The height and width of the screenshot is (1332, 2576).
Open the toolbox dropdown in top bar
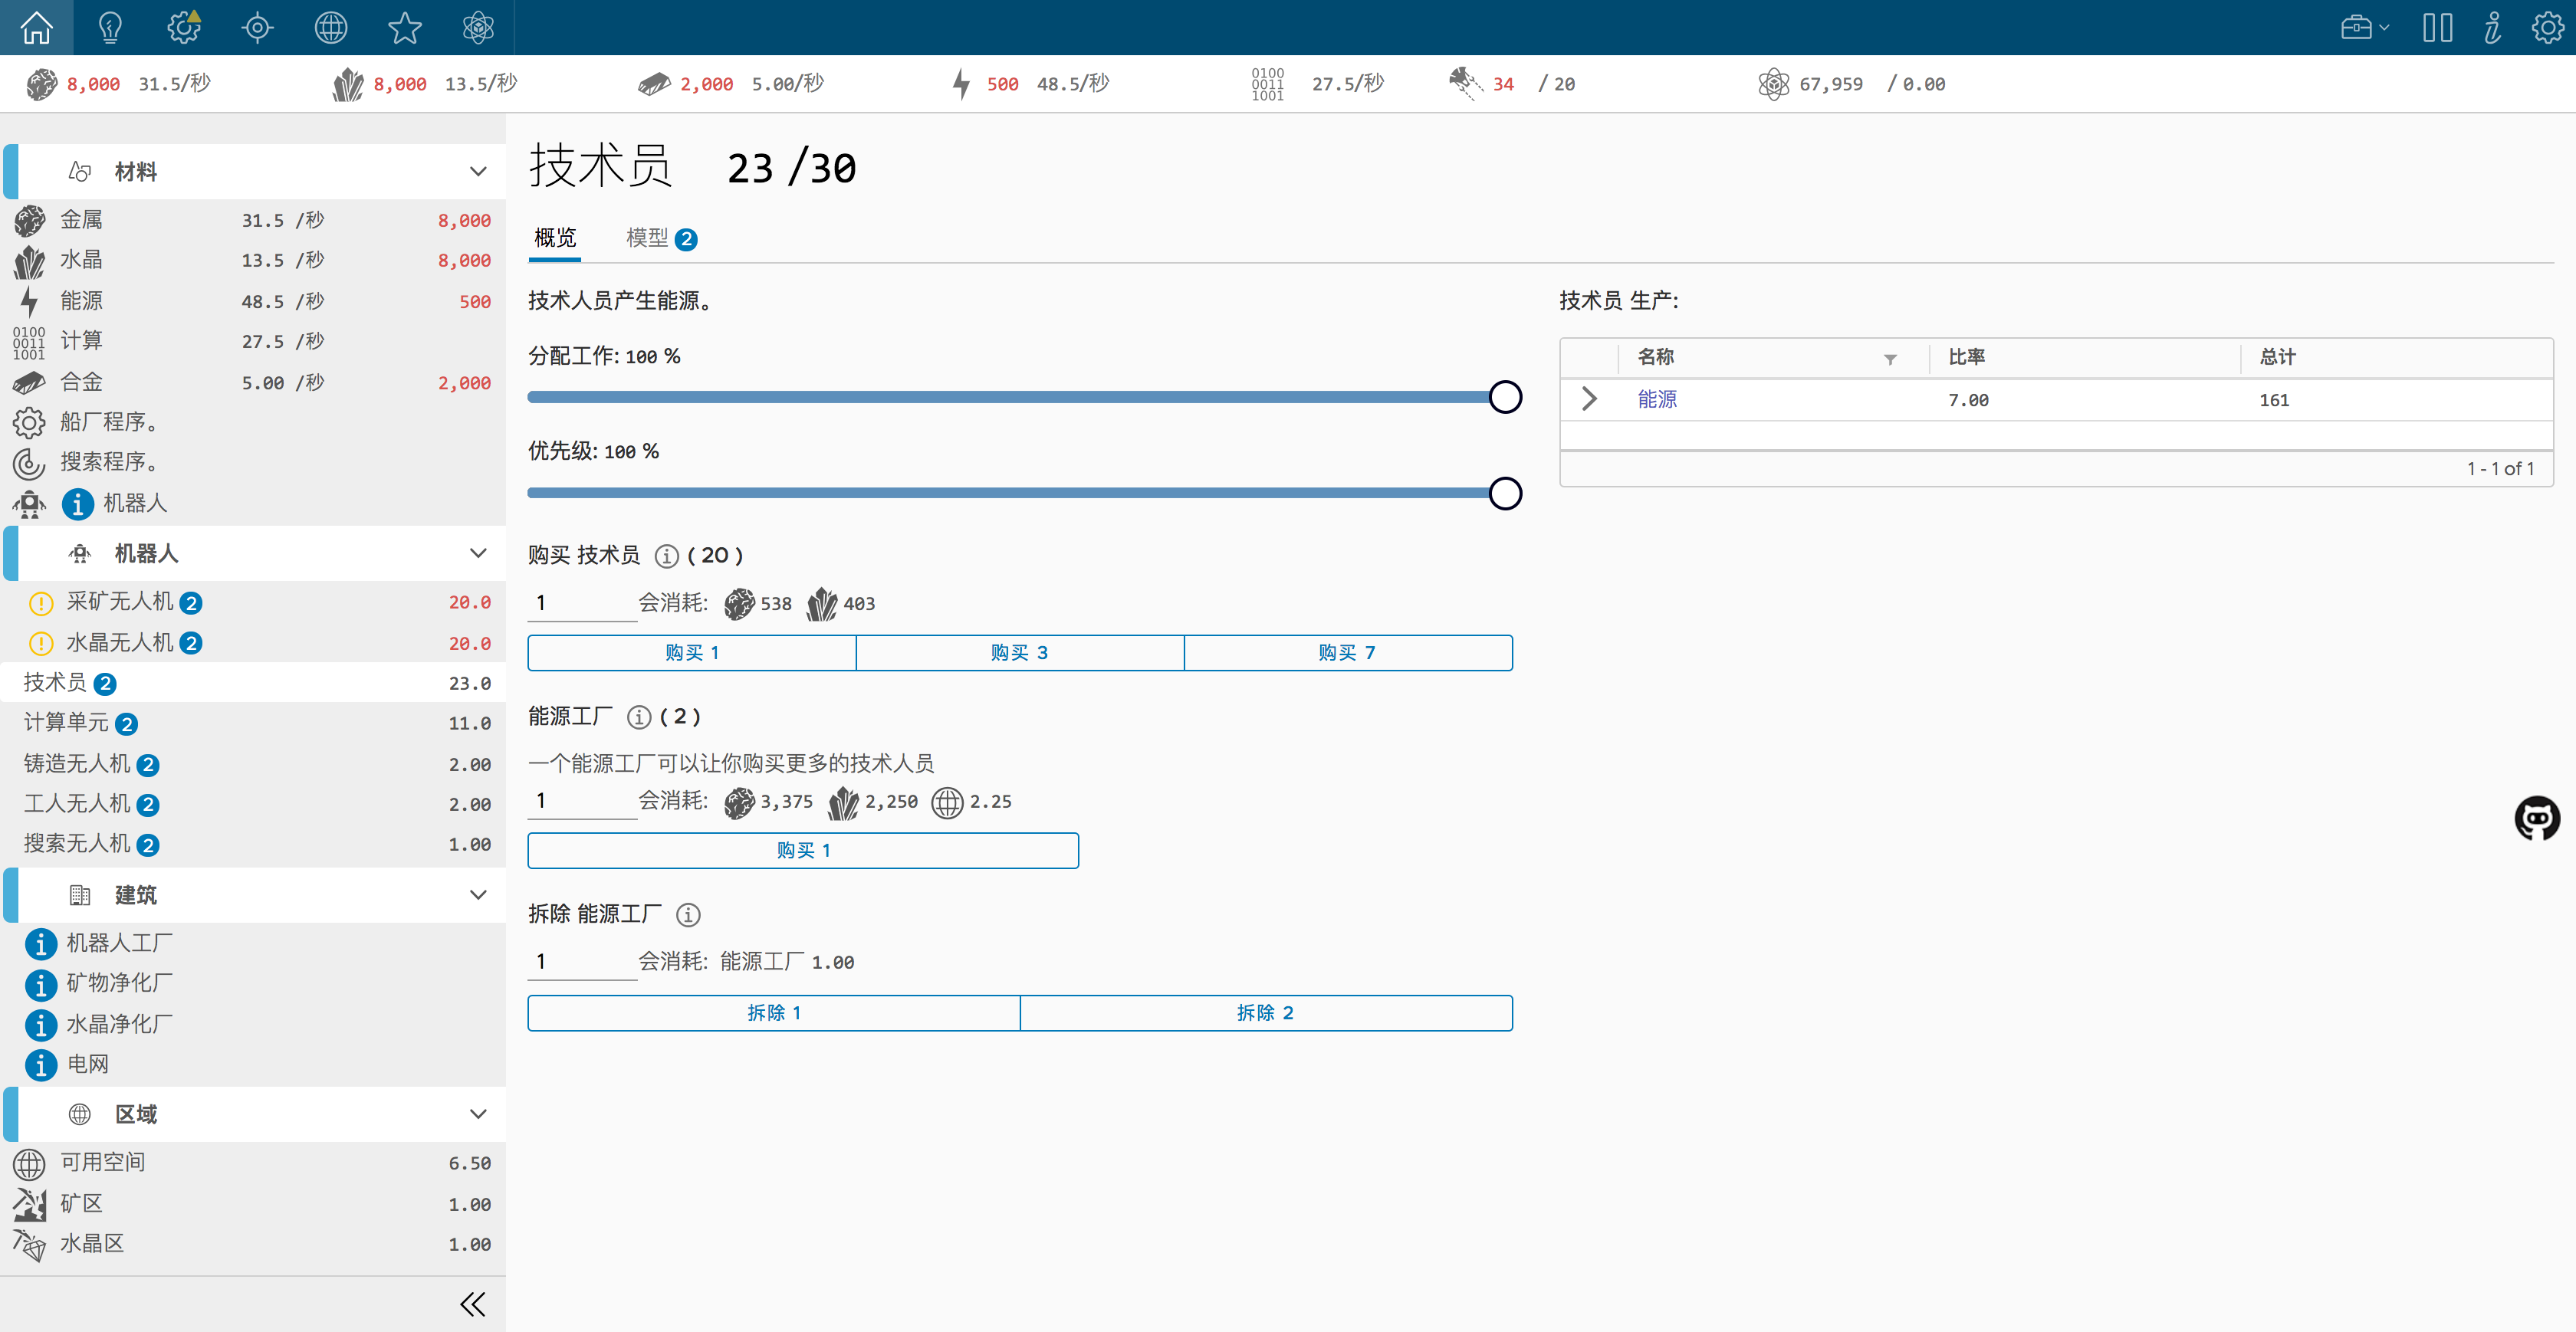pyautogui.click(x=2364, y=27)
